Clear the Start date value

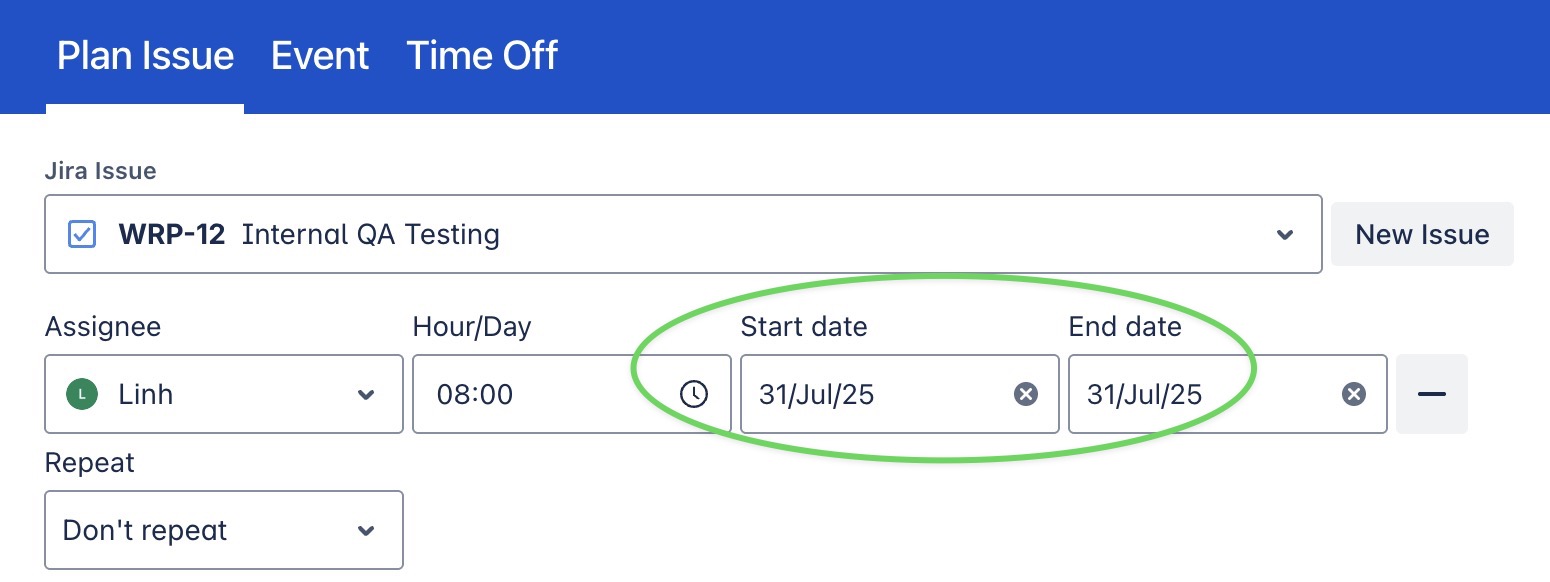1025,394
